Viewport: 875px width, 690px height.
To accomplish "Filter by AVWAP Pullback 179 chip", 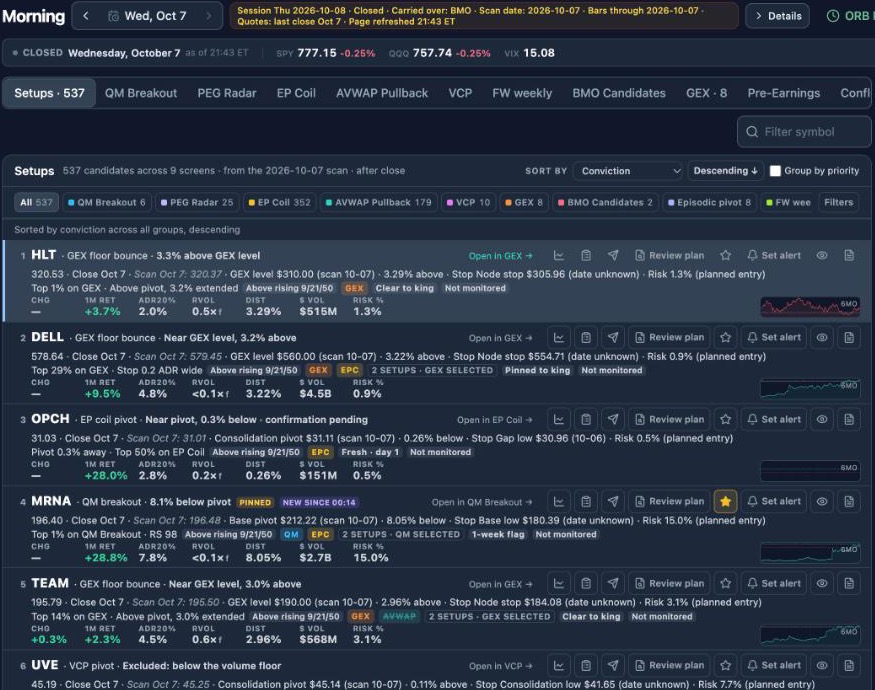I will click(x=378, y=203).
